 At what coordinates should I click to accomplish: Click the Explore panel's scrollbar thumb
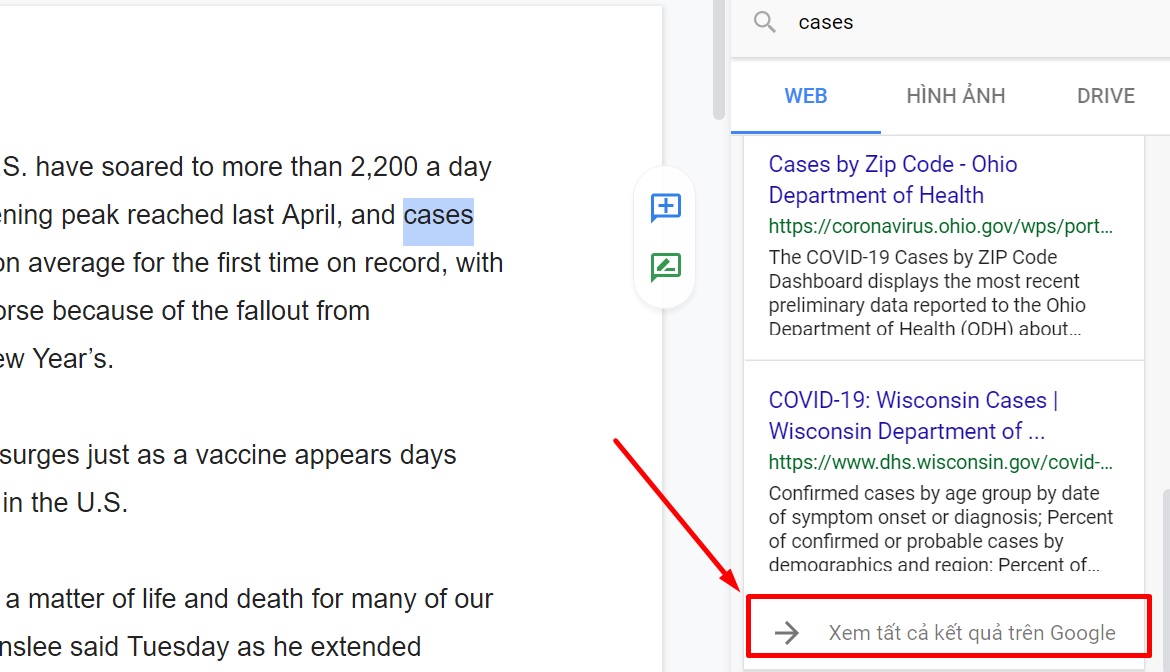(x=1165, y=578)
